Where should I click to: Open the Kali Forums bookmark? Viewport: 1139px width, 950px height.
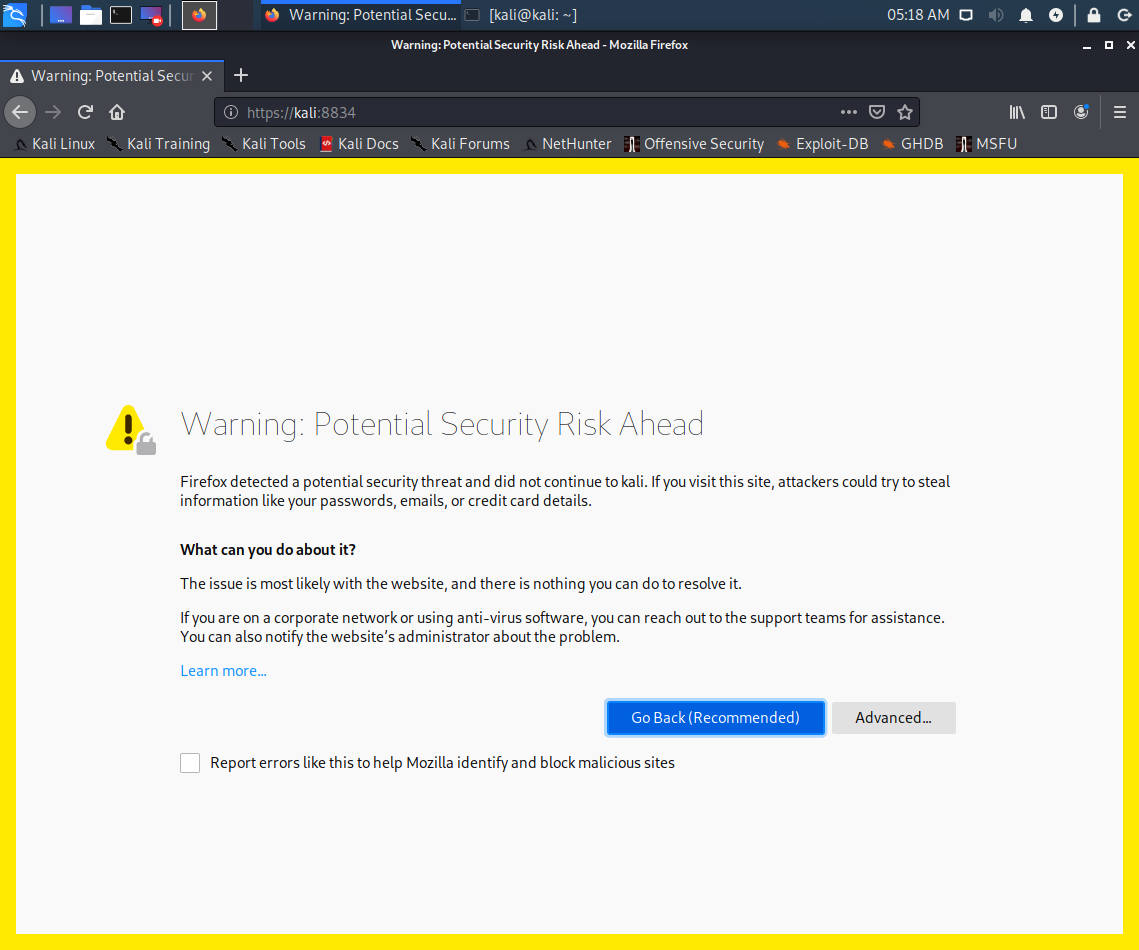point(460,144)
